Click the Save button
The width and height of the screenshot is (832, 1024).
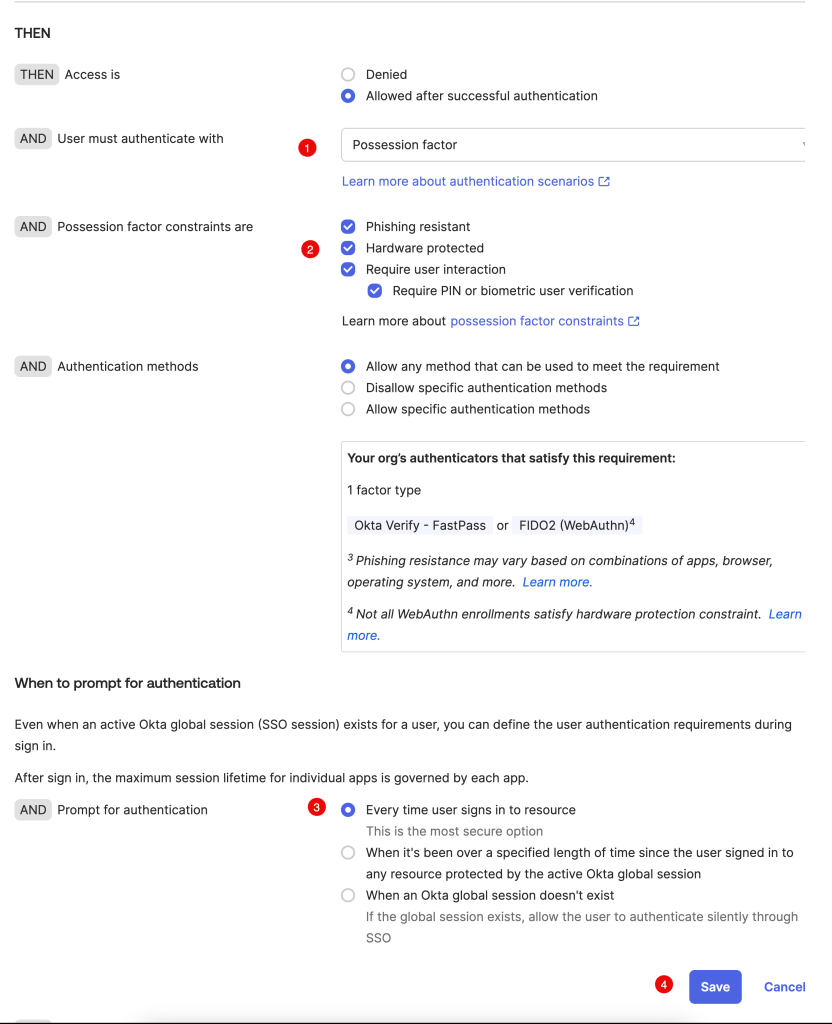pyautogui.click(x=715, y=987)
